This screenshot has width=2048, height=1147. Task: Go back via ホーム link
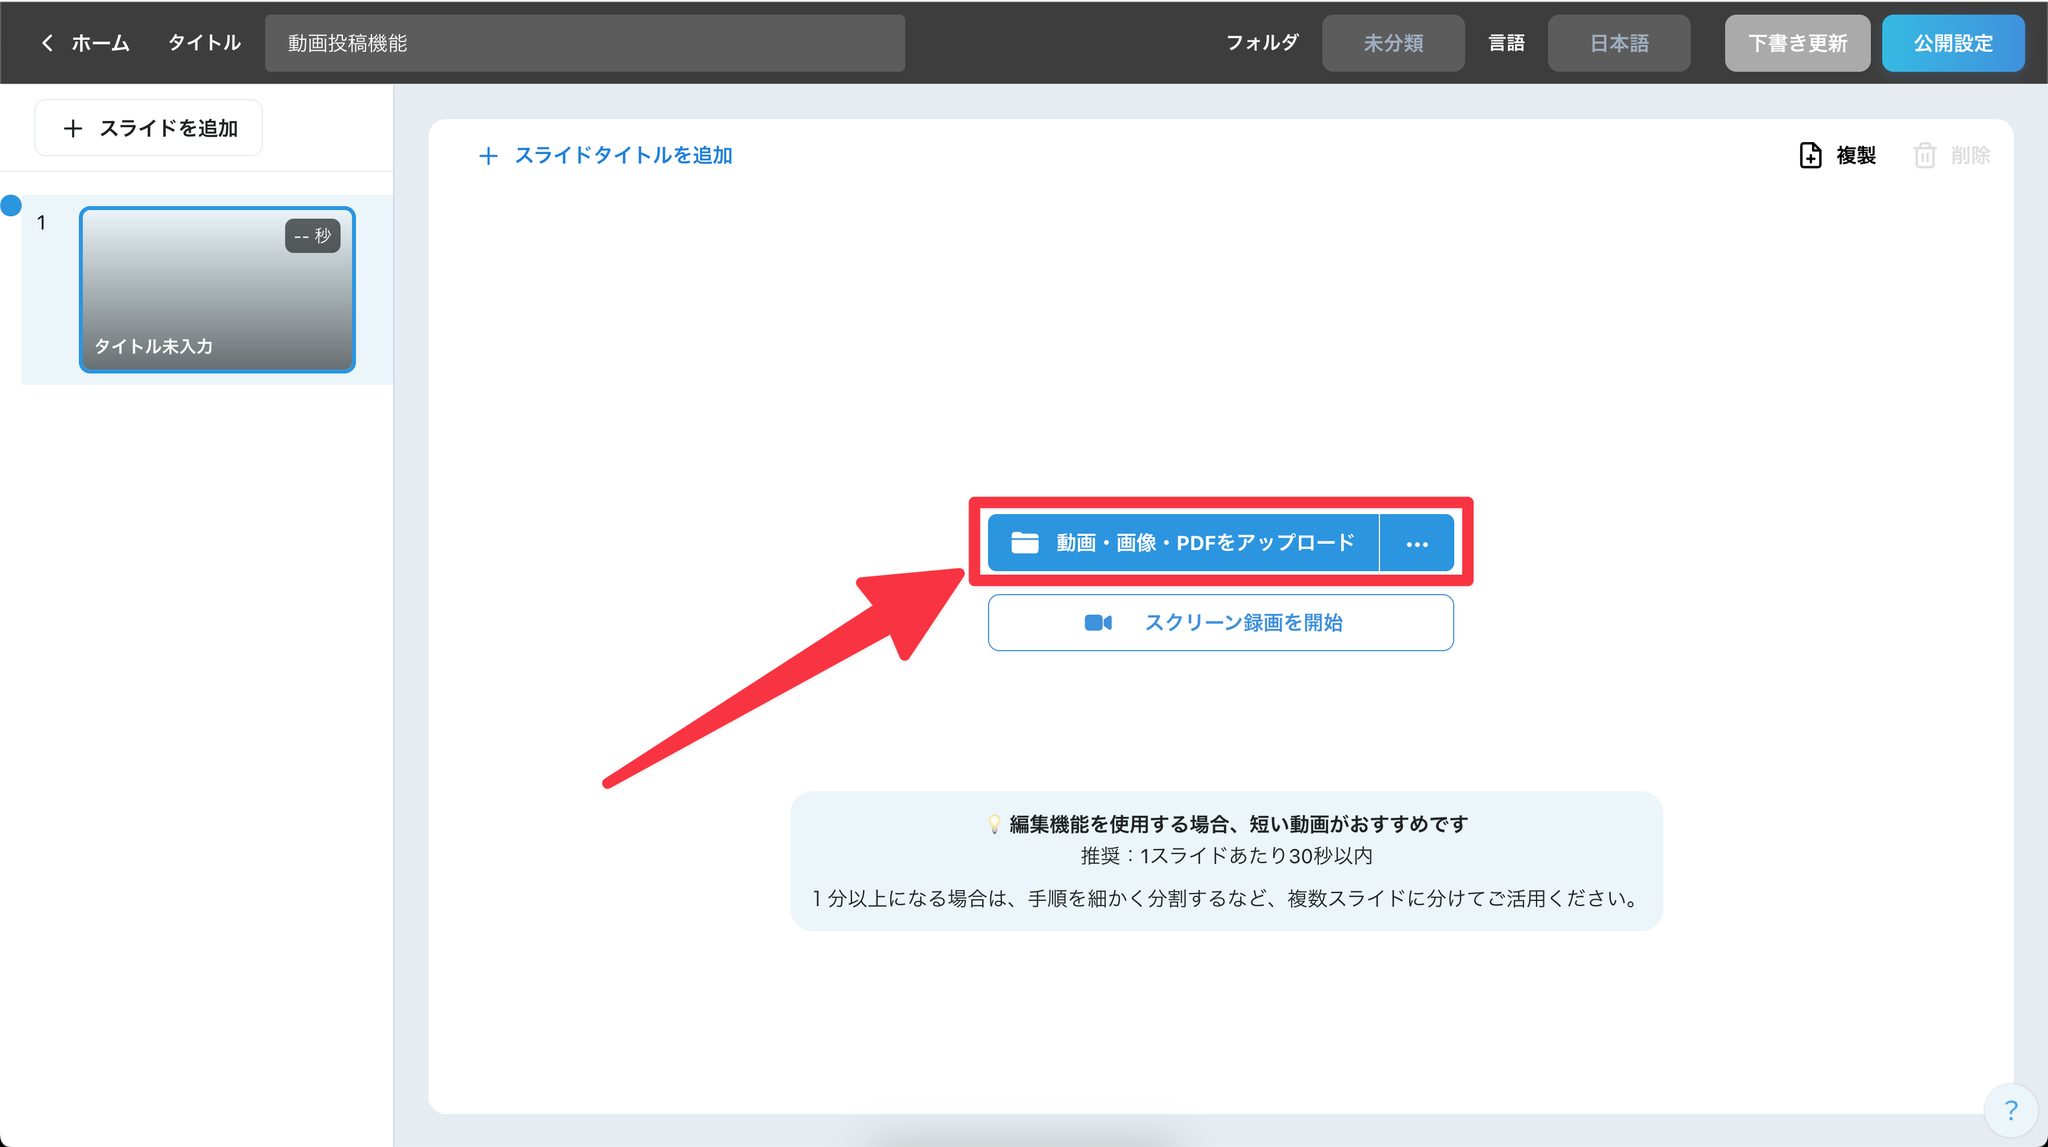point(100,43)
